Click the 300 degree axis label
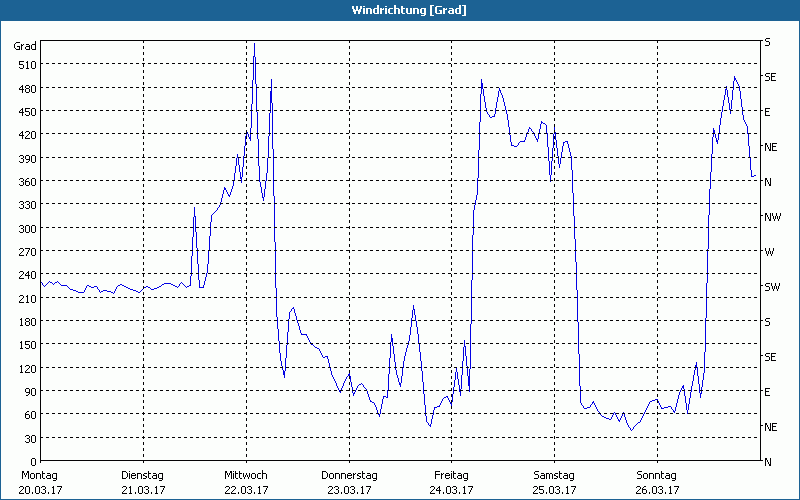Viewport: 800px width, 500px height. (28, 229)
